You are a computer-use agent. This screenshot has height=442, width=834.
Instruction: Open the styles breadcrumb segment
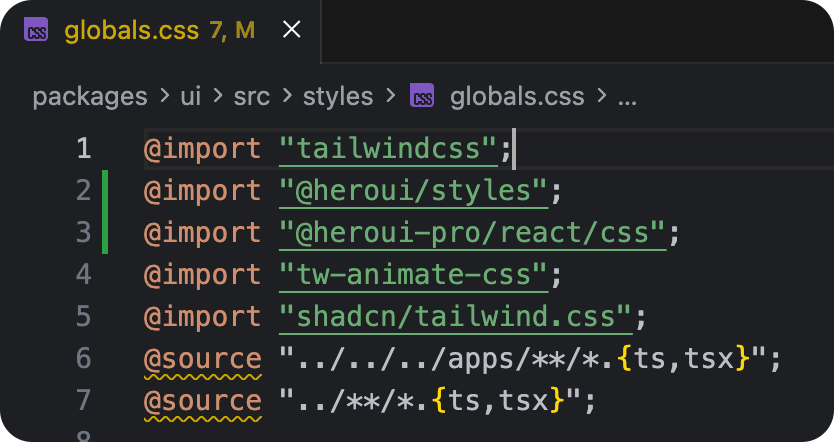338,97
